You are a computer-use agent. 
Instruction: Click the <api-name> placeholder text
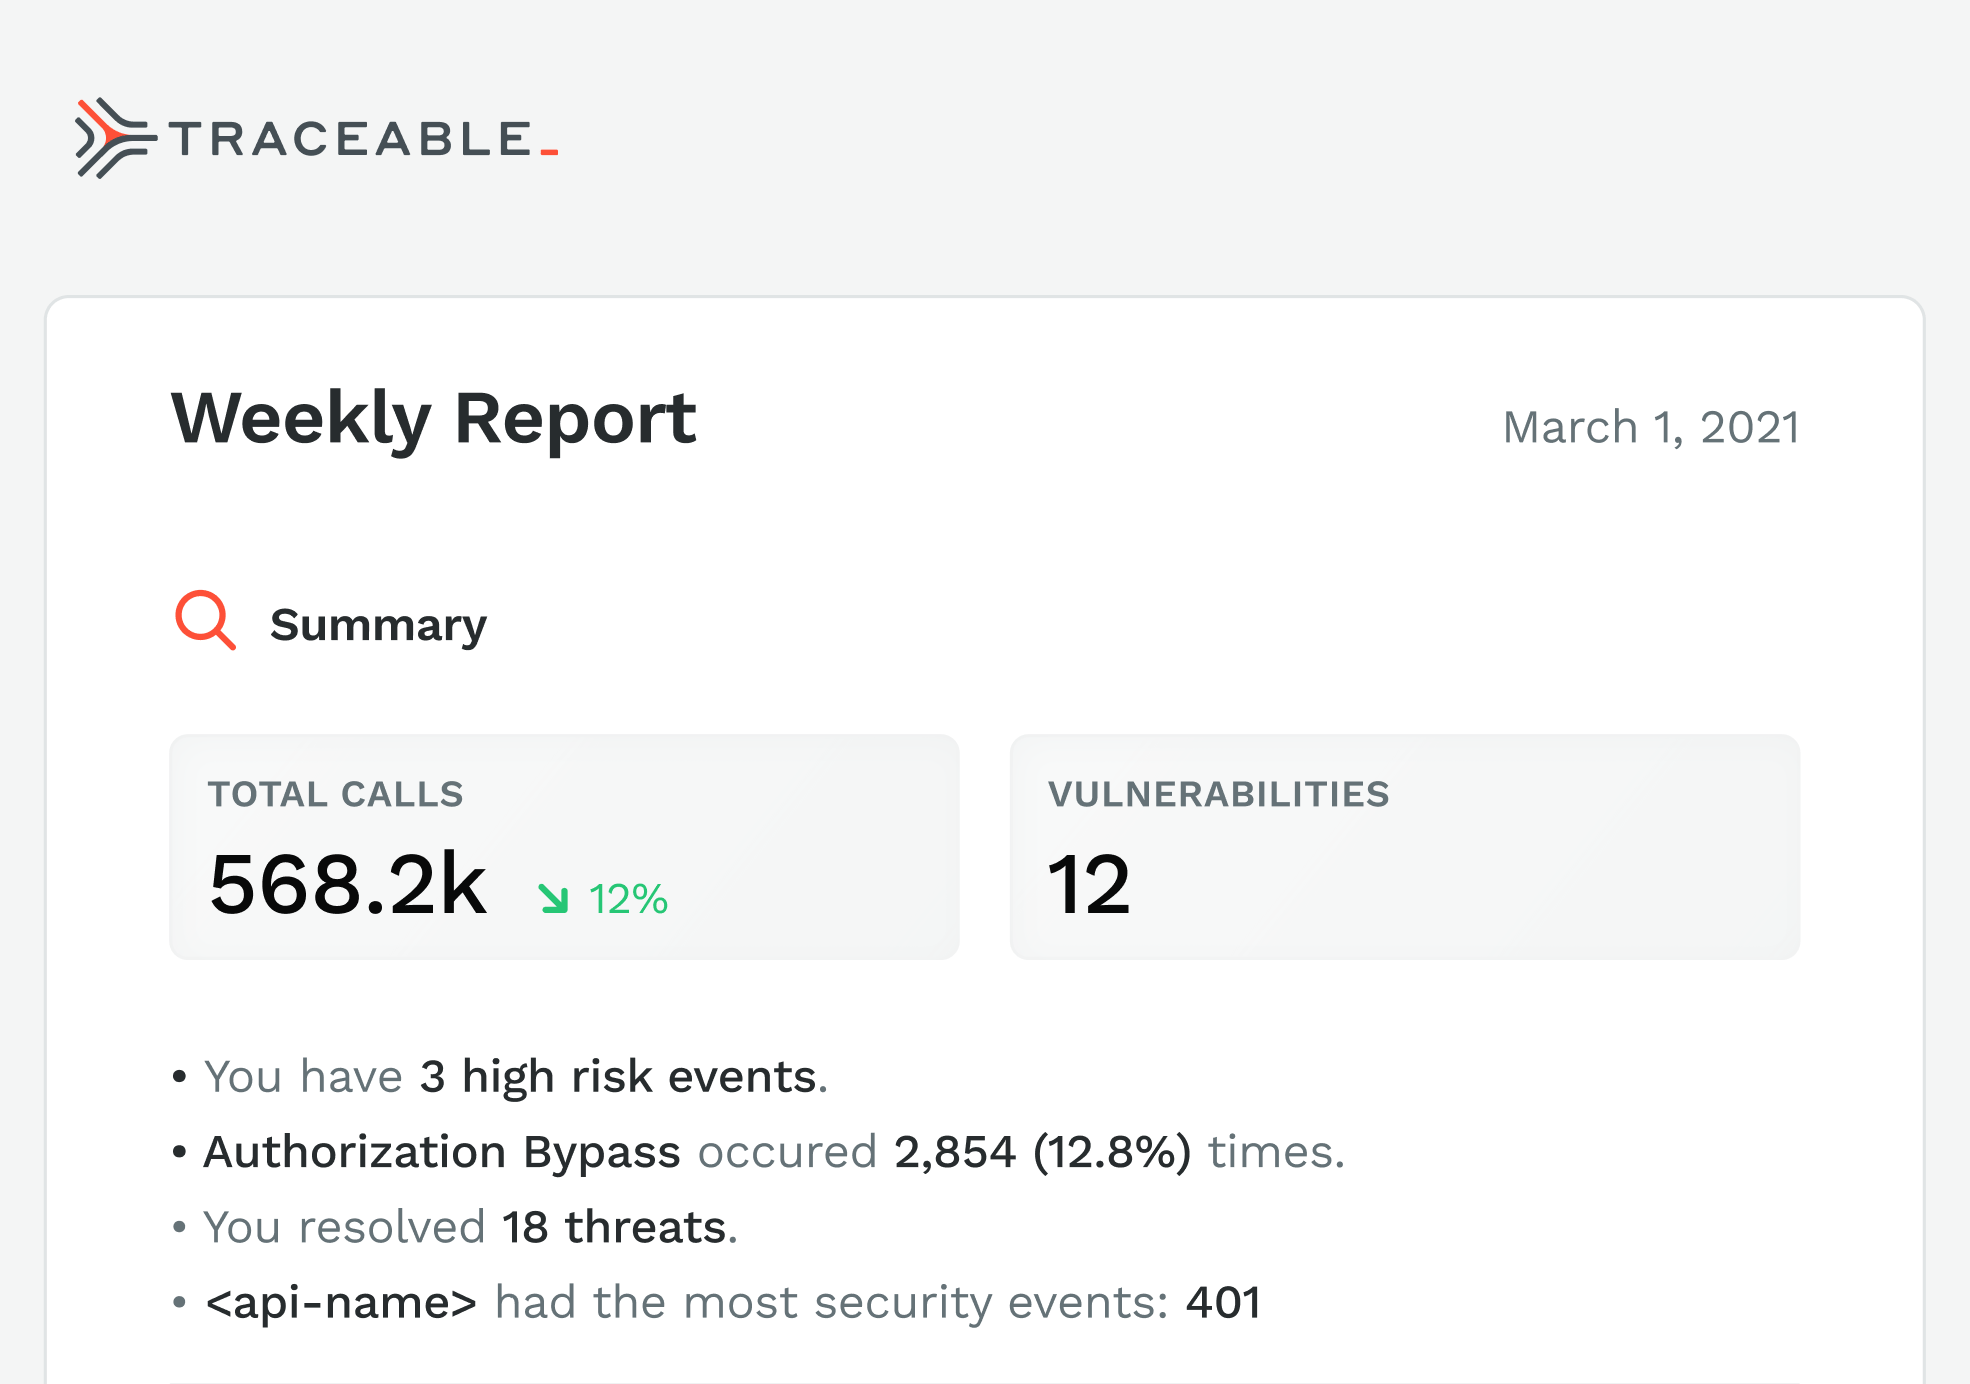(x=341, y=1302)
